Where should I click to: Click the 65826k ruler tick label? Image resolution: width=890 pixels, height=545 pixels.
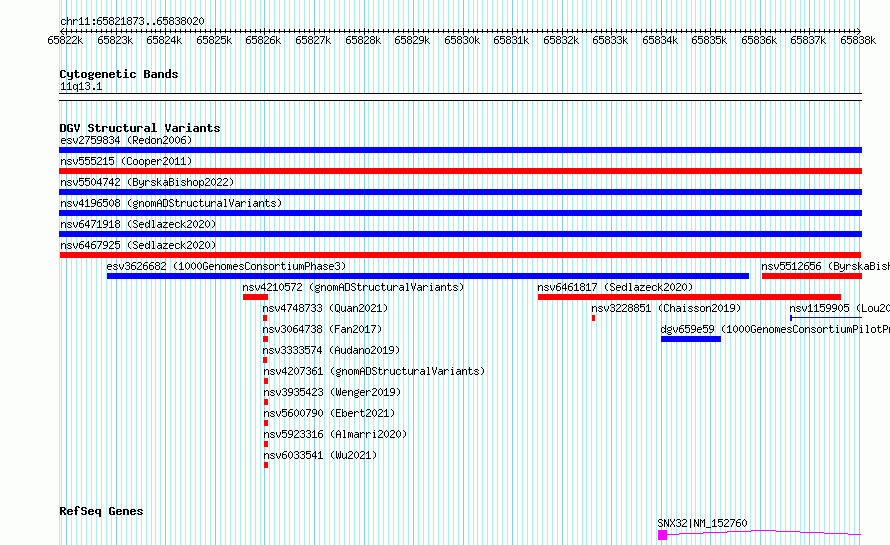pos(263,40)
